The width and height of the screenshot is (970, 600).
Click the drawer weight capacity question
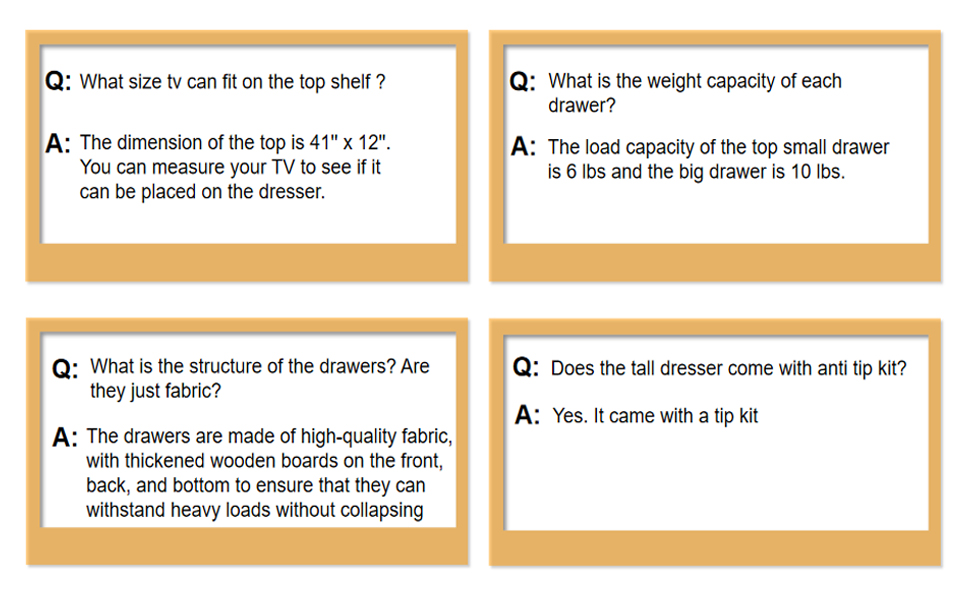pos(694,92)
